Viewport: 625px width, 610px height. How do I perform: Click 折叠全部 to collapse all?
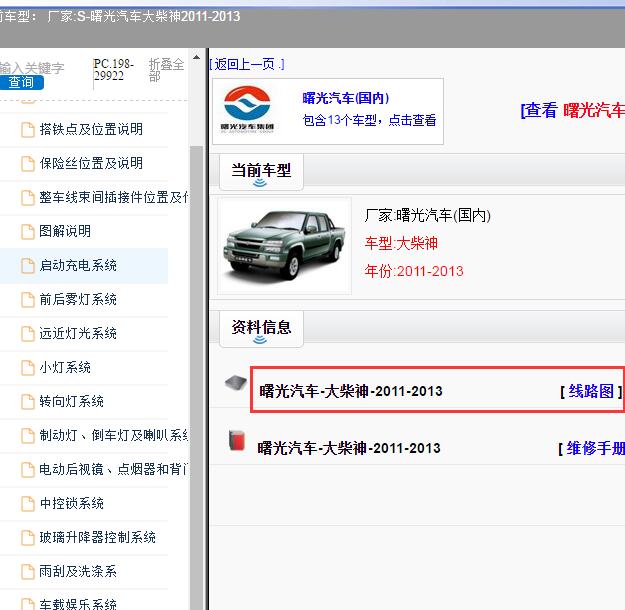pyautogui.click(x=166, y=69)
